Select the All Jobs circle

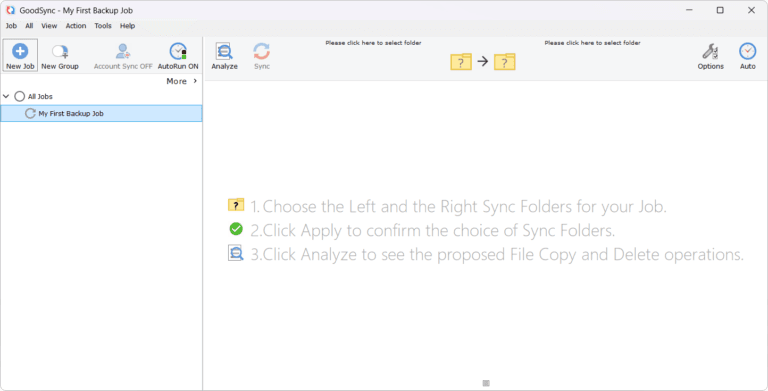(20, 97)
